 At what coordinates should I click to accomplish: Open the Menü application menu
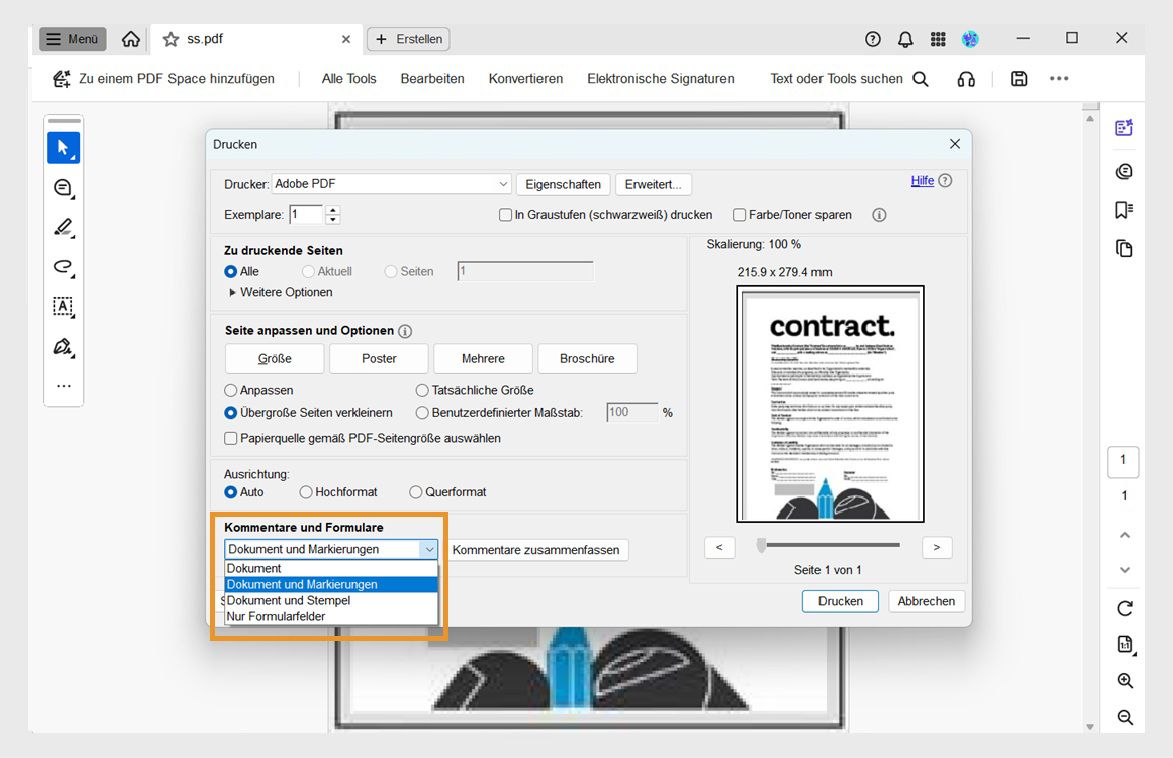[x=72, y=39]
